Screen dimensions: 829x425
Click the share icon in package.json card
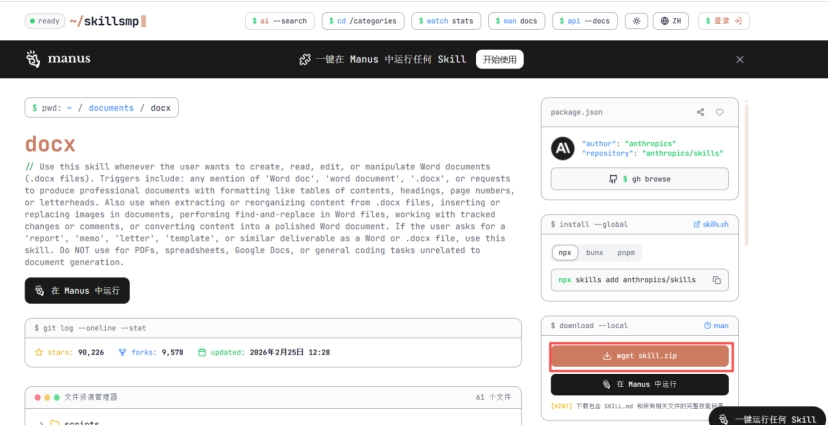click(x=701, y=112)
